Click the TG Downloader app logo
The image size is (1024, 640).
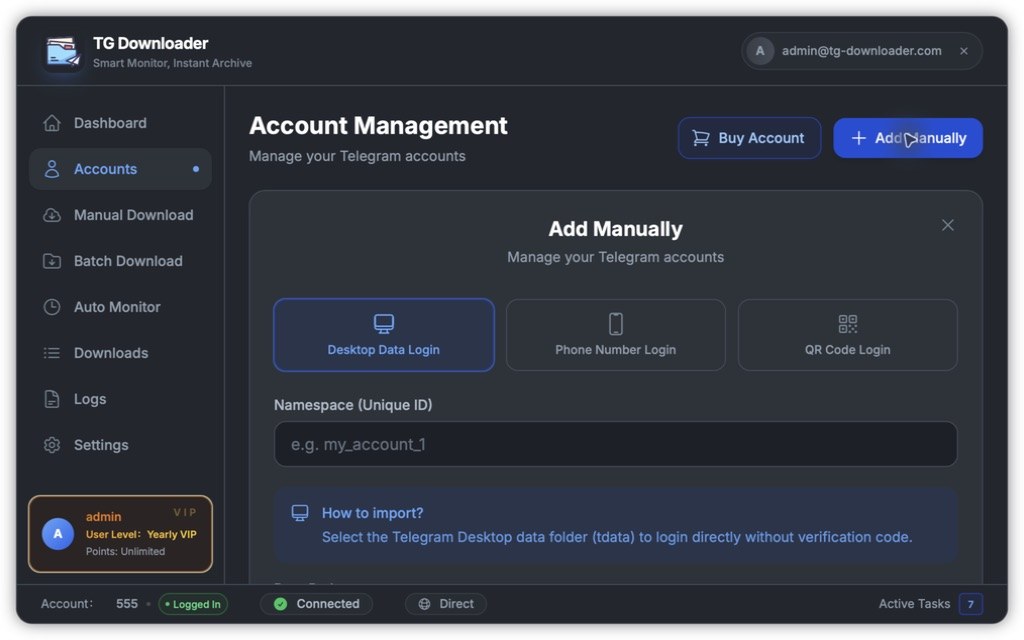(x=63, y=52)
